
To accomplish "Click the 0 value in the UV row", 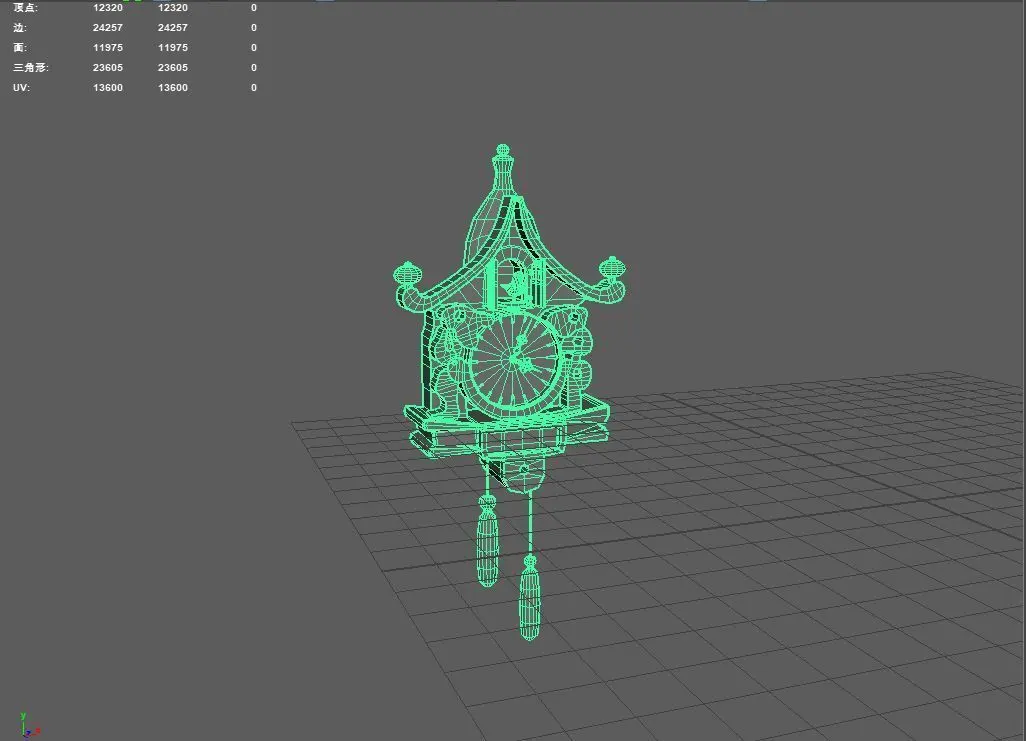I will coord(254,87).
